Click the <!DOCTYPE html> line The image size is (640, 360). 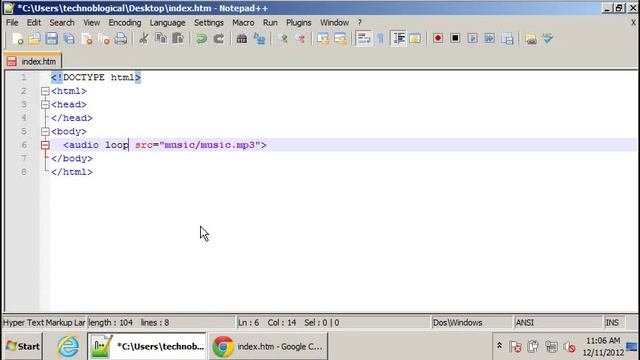pyautogui.click(x=96, y=78)
